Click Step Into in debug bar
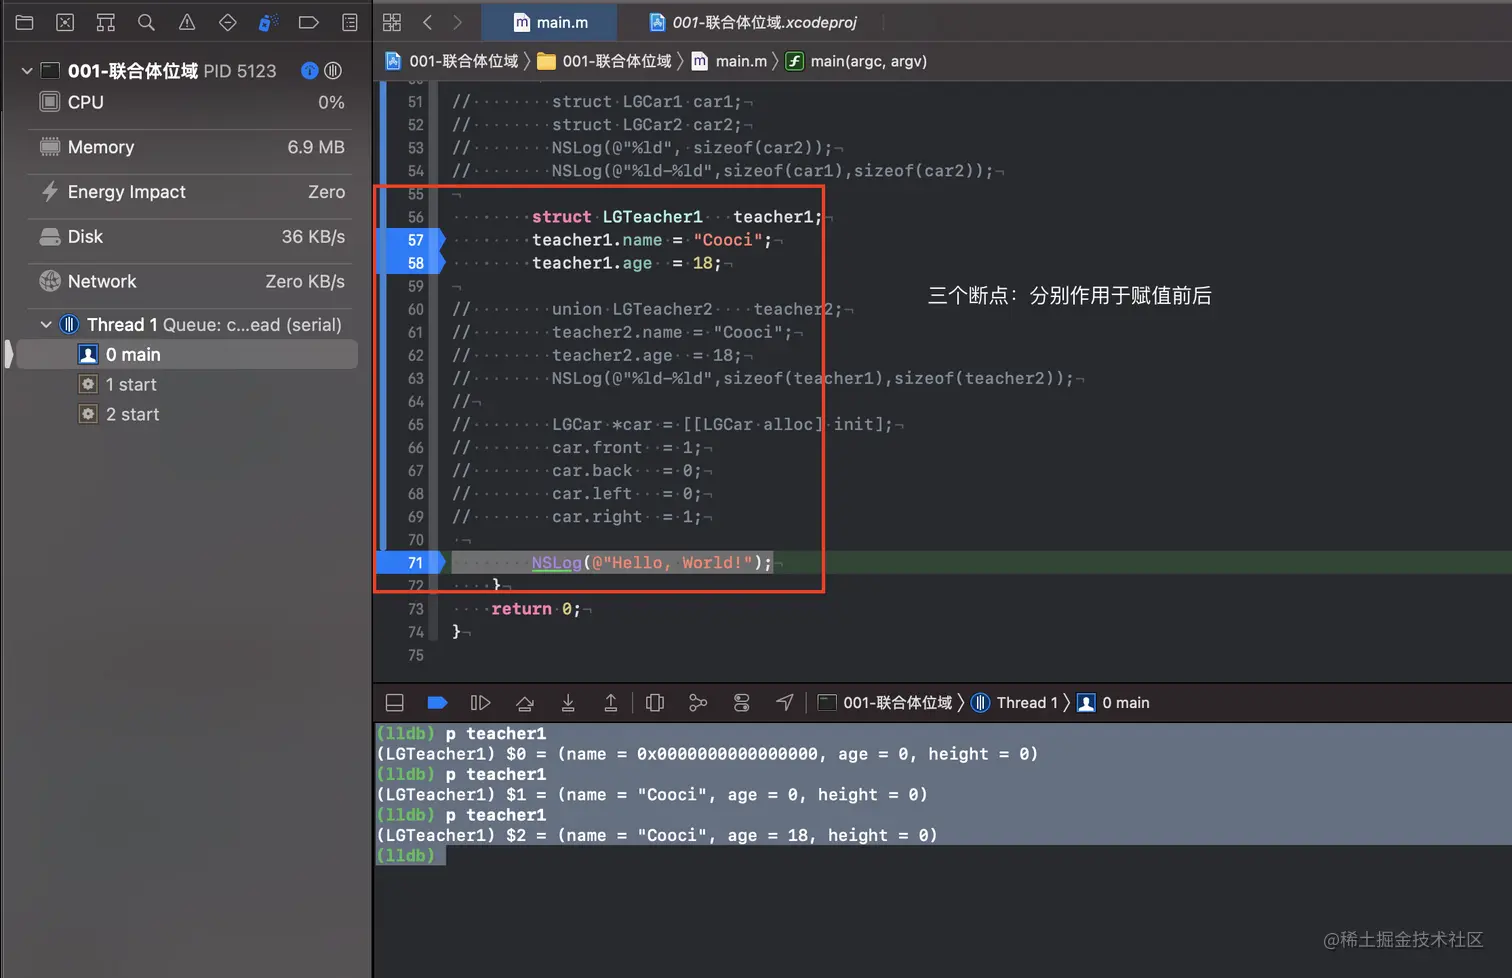The height and width of the screenshot is (978, 1512). [x=568, y=703]
